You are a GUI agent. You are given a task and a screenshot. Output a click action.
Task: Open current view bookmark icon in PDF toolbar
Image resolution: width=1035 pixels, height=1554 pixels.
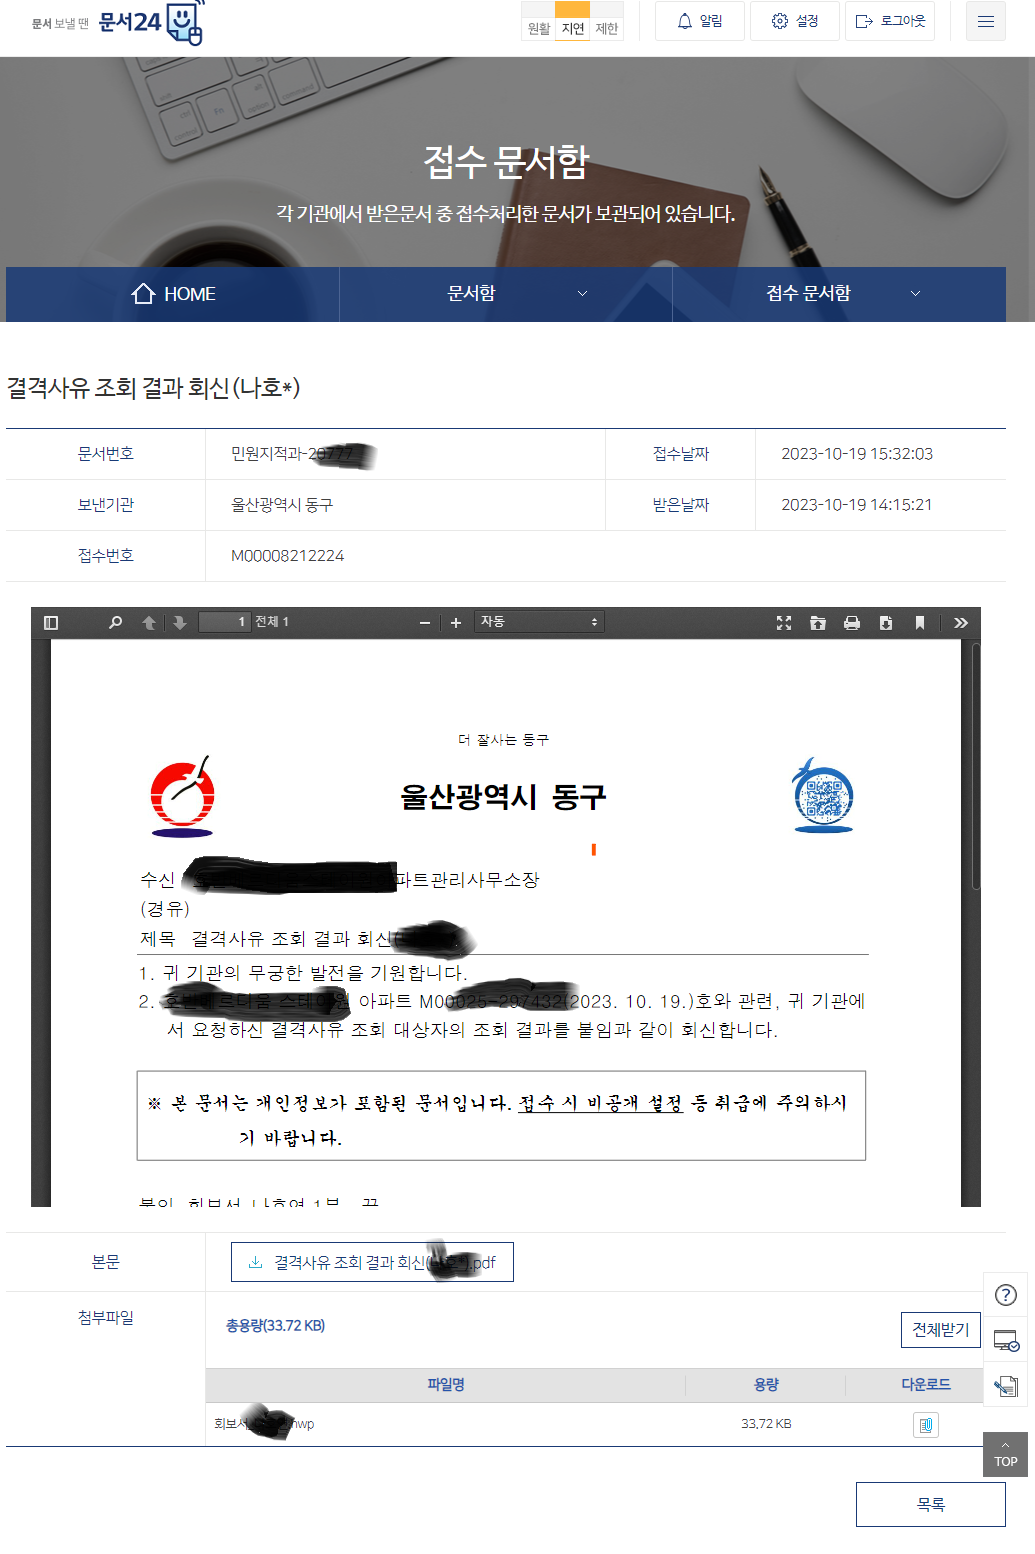921,621
